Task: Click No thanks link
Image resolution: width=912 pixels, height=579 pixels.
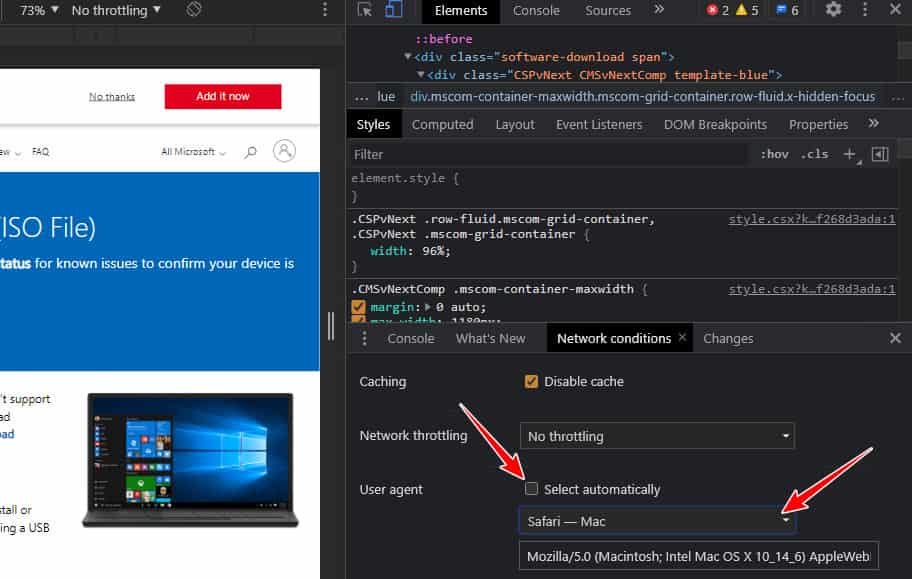Action: 112,97
